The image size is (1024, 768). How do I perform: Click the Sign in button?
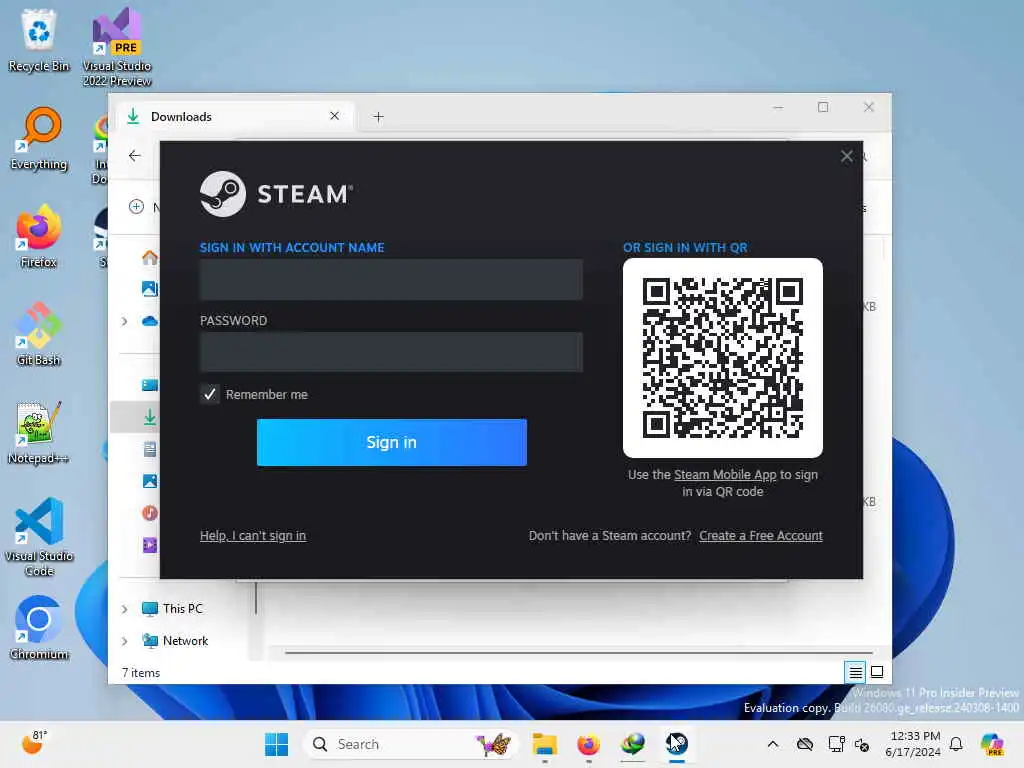[x=392, y=442]
